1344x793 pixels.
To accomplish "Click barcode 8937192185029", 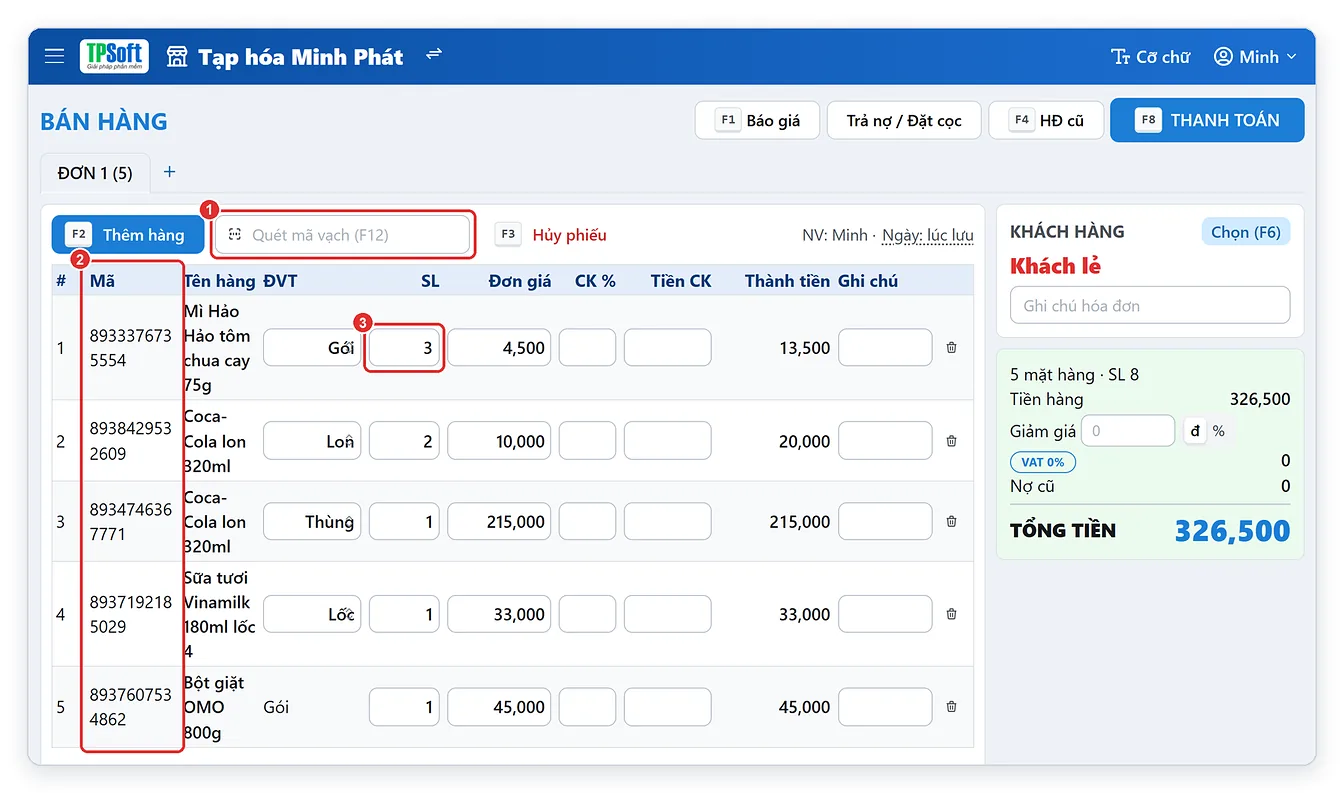I will pyautogui.click(x=130, y=614).
